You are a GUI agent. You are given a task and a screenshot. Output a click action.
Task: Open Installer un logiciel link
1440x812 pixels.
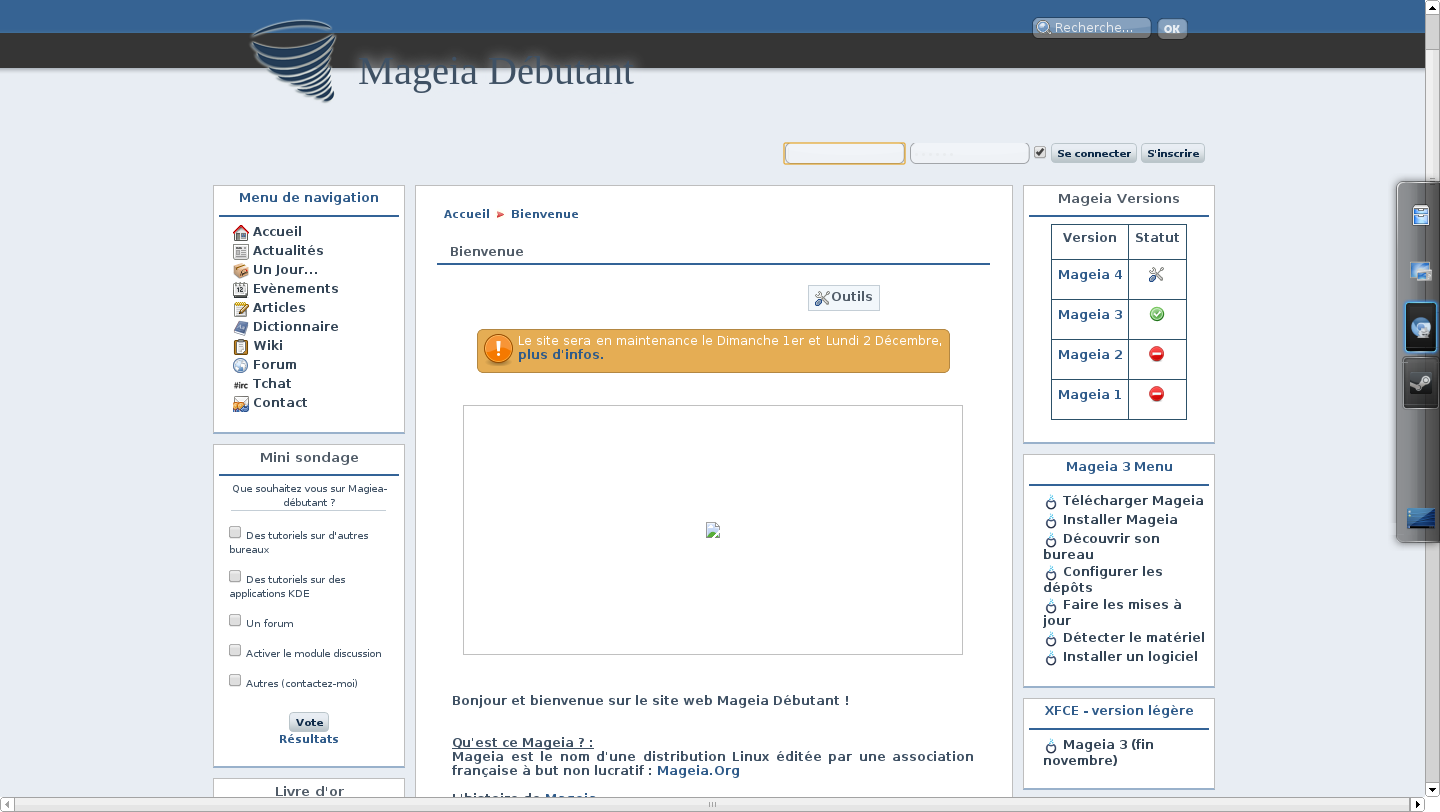point(1130,657)
